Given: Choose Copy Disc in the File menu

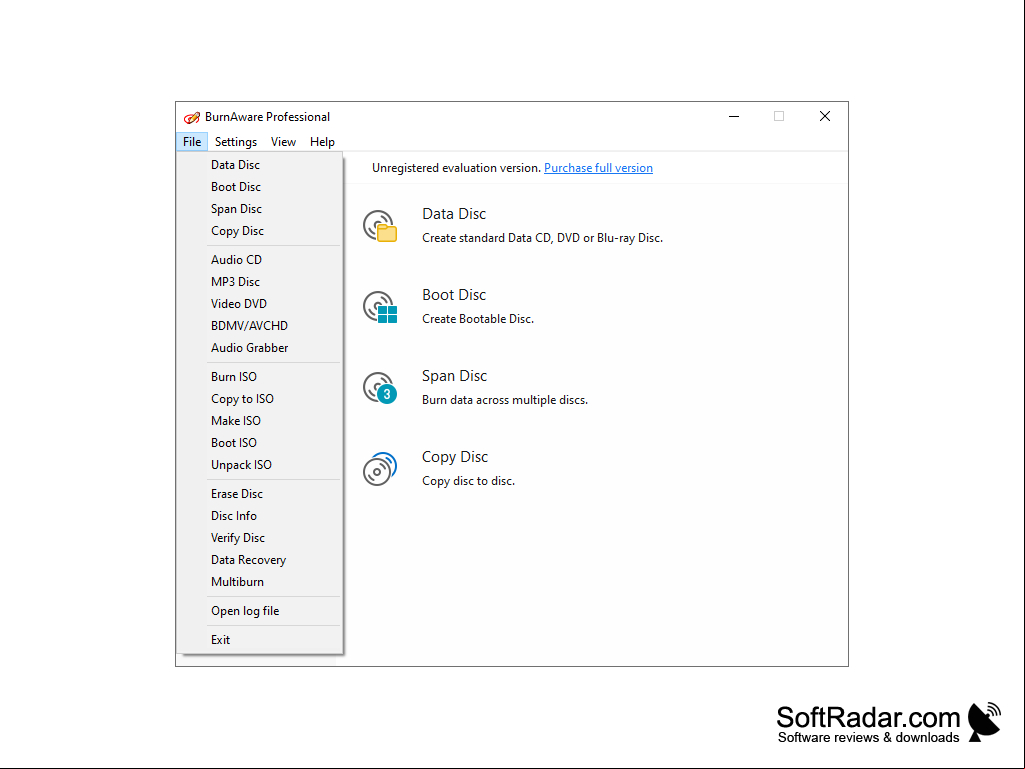Looking at the screenshot, I should (x=260, y=231).
